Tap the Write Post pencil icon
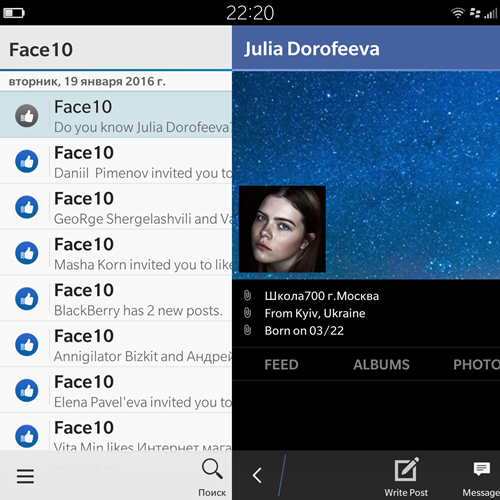Screen dimensions: 500x500 (407, 469)
